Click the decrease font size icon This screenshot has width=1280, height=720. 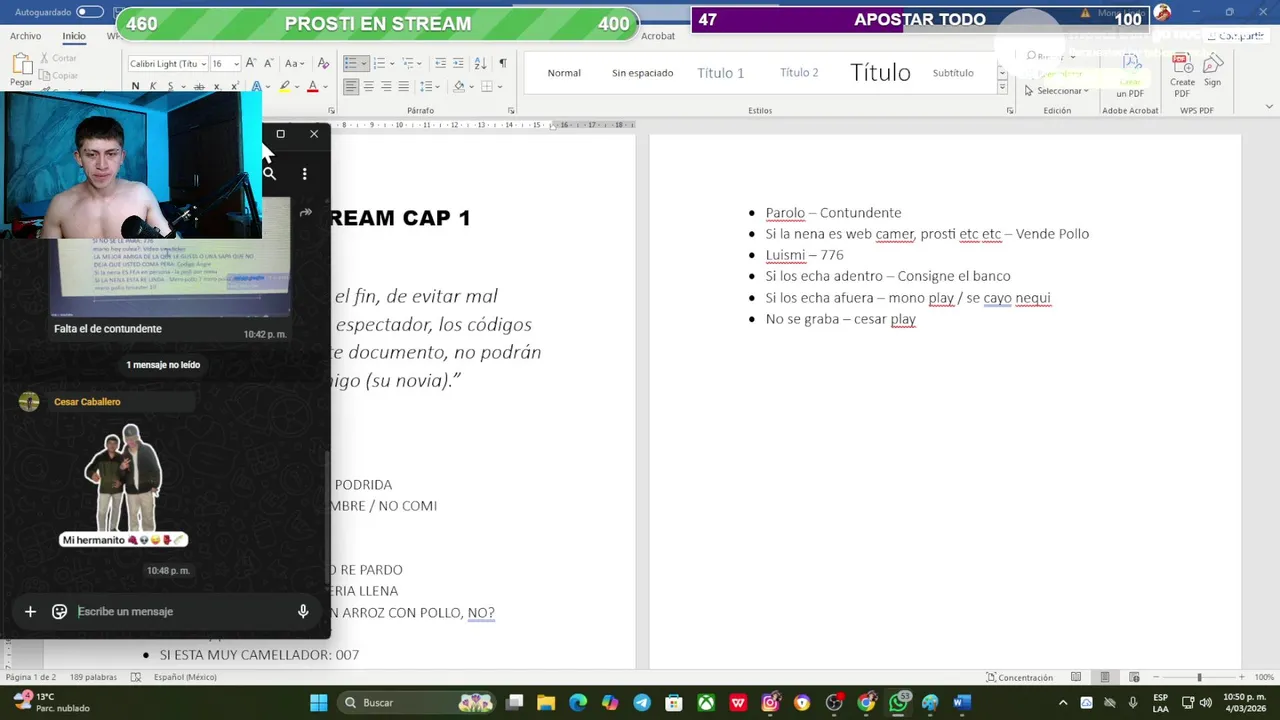coord(268,63)
